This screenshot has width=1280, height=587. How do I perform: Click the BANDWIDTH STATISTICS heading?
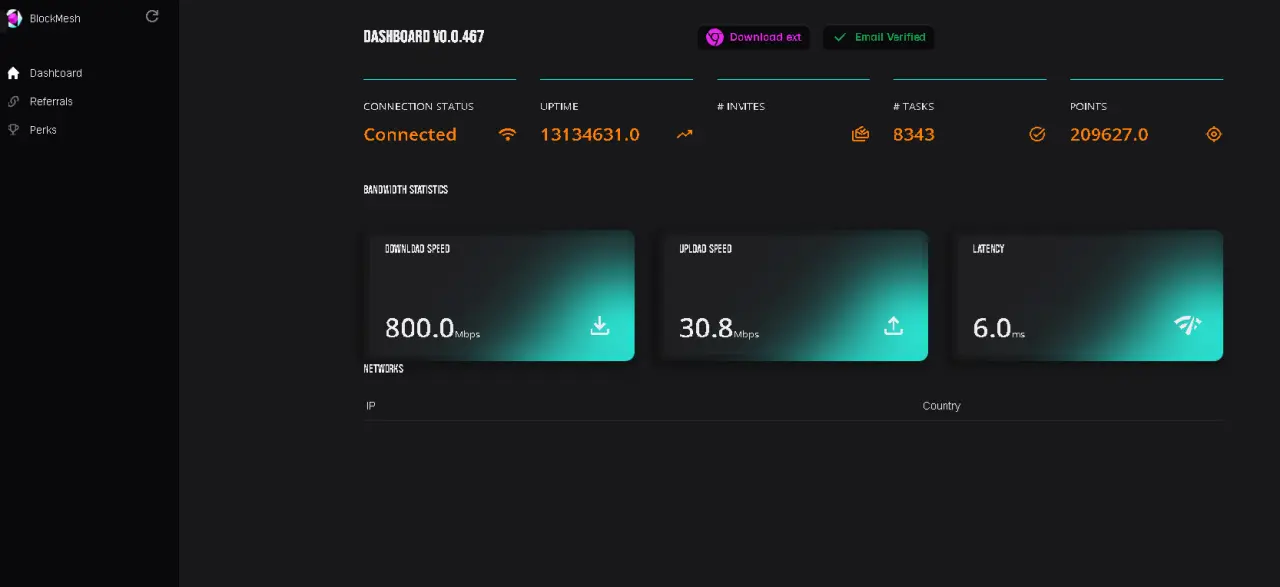tap(405, 189)
